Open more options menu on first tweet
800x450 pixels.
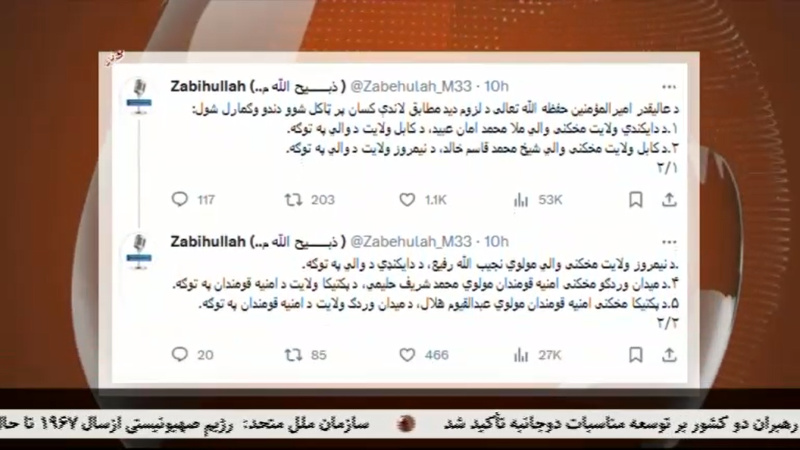pos(669,87)
